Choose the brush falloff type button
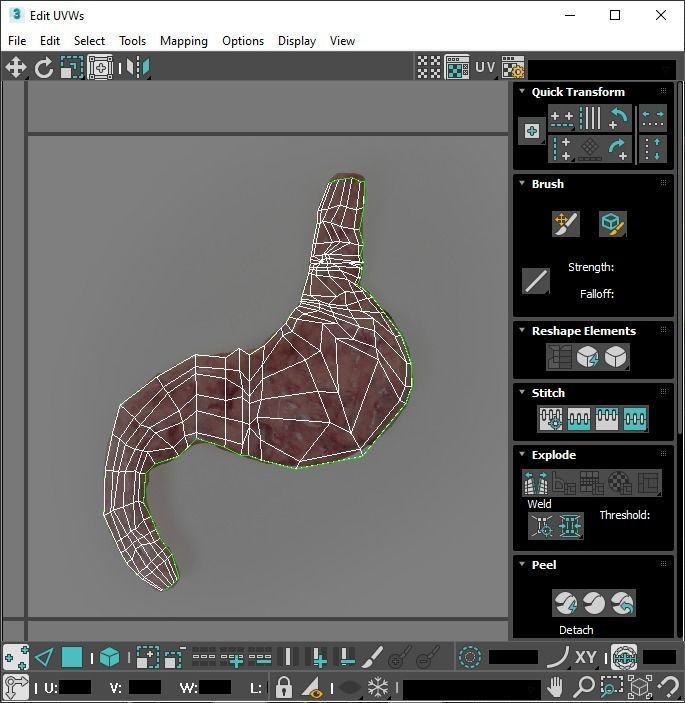 tap(536, 281)
